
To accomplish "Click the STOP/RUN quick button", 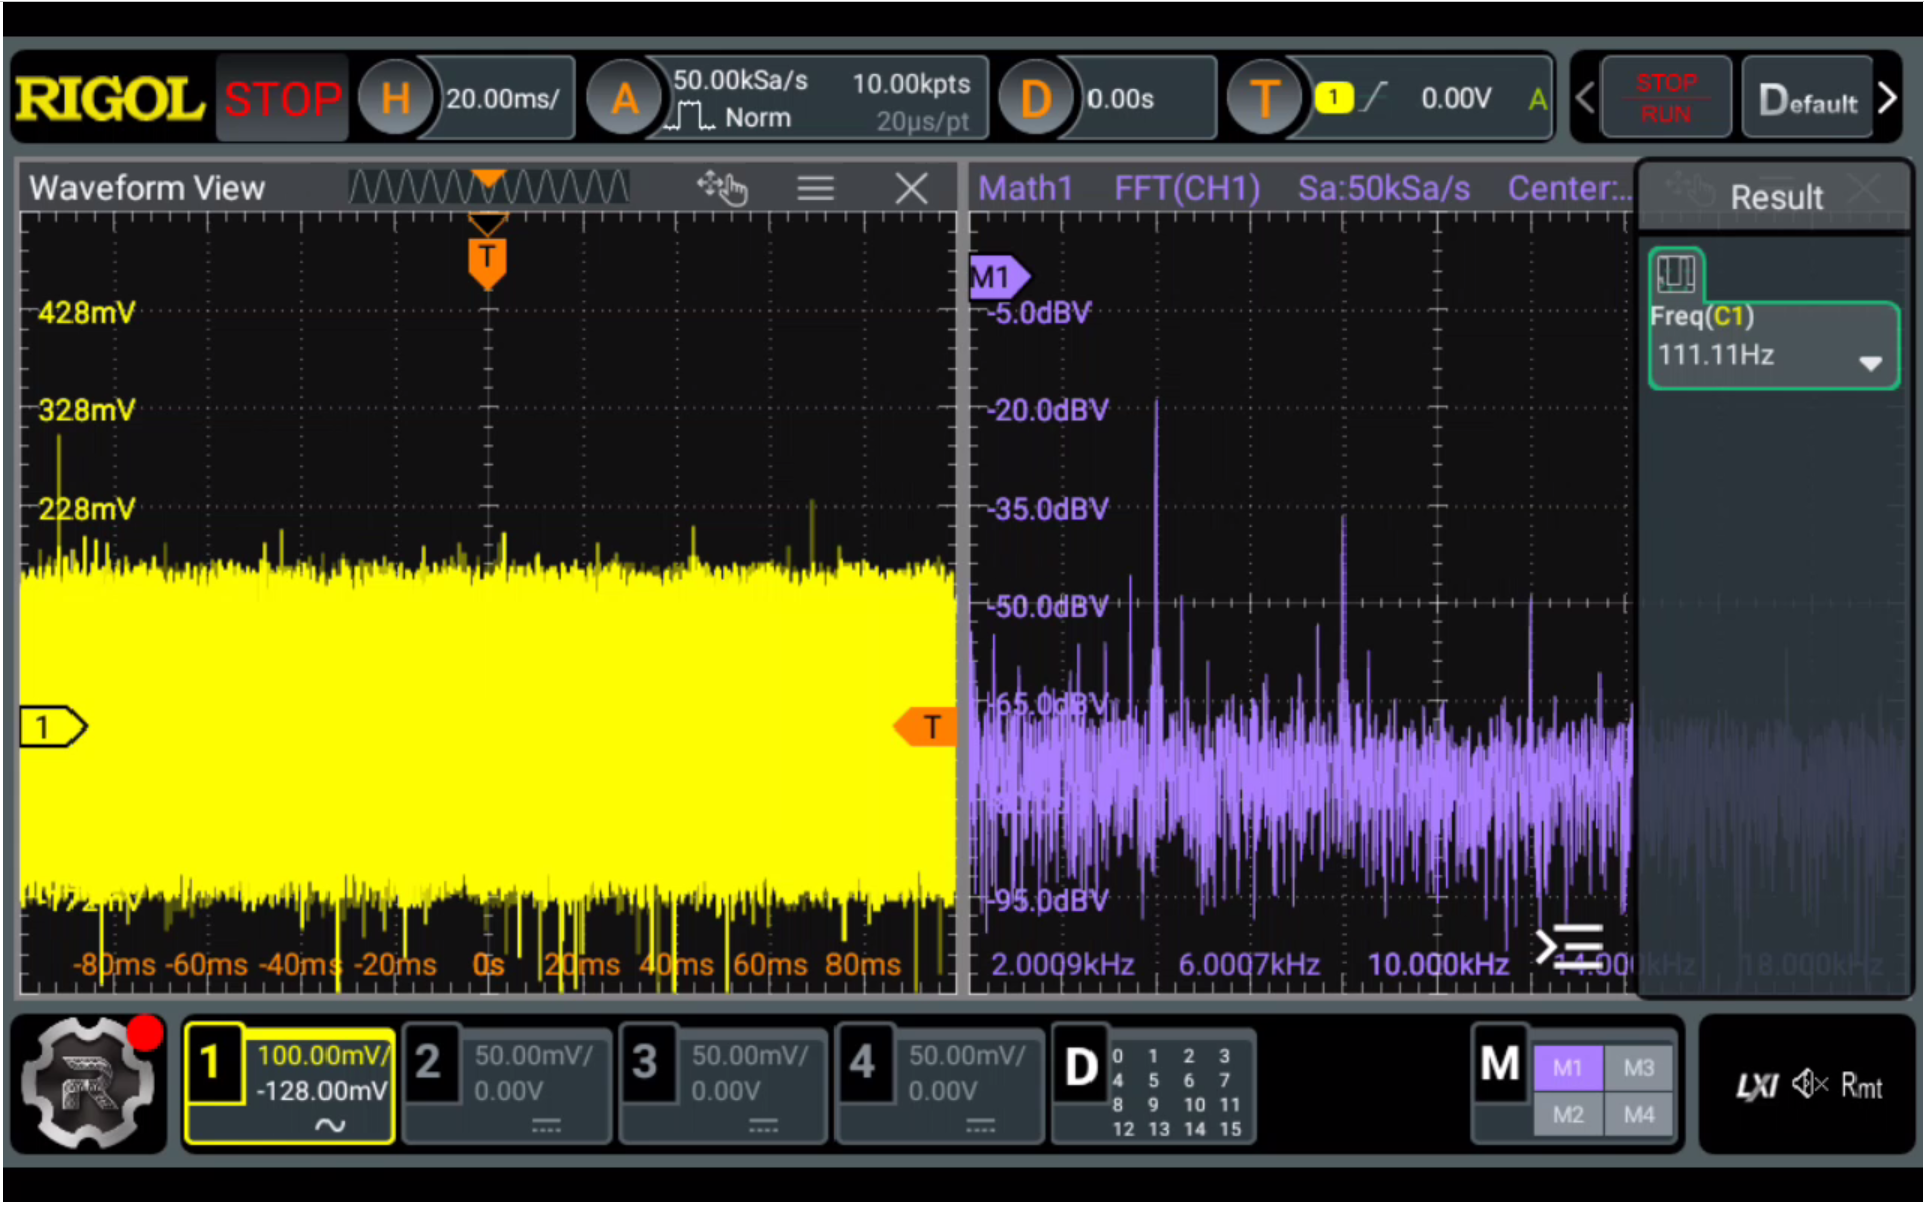I will point(1666,98).
